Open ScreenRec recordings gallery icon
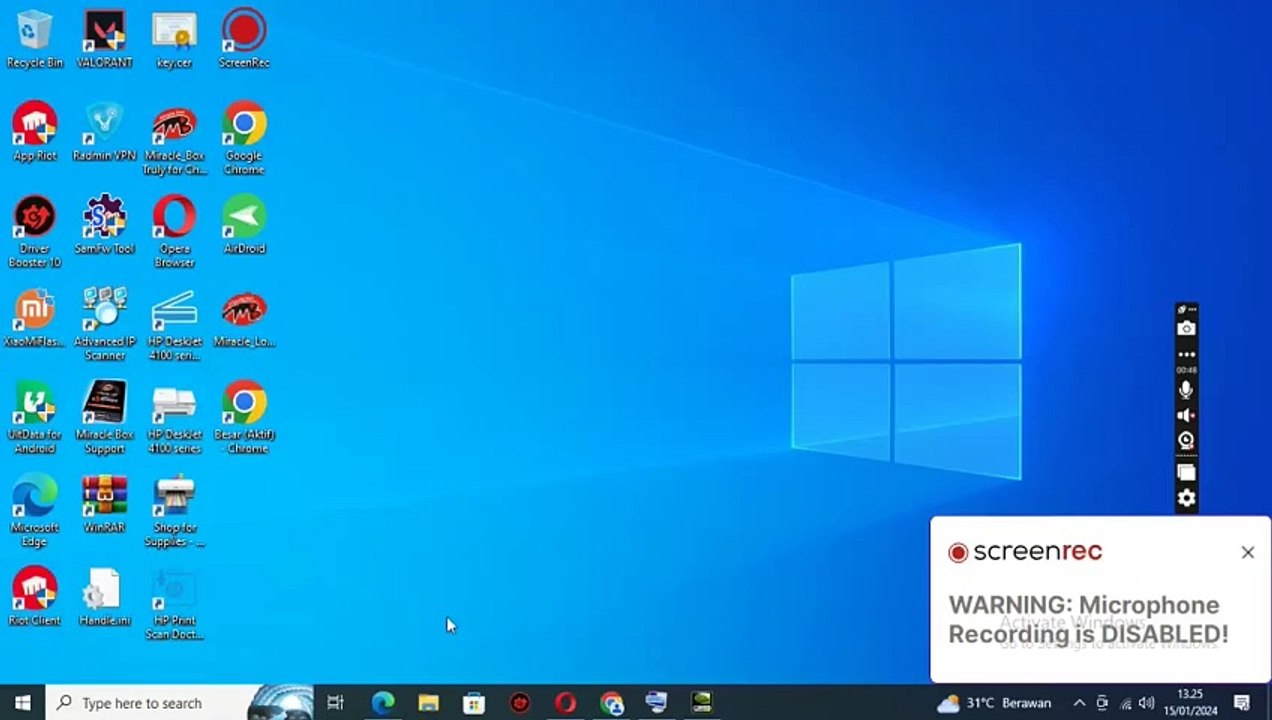The width and height of the screenshot is (1272, 720). 1186,472
